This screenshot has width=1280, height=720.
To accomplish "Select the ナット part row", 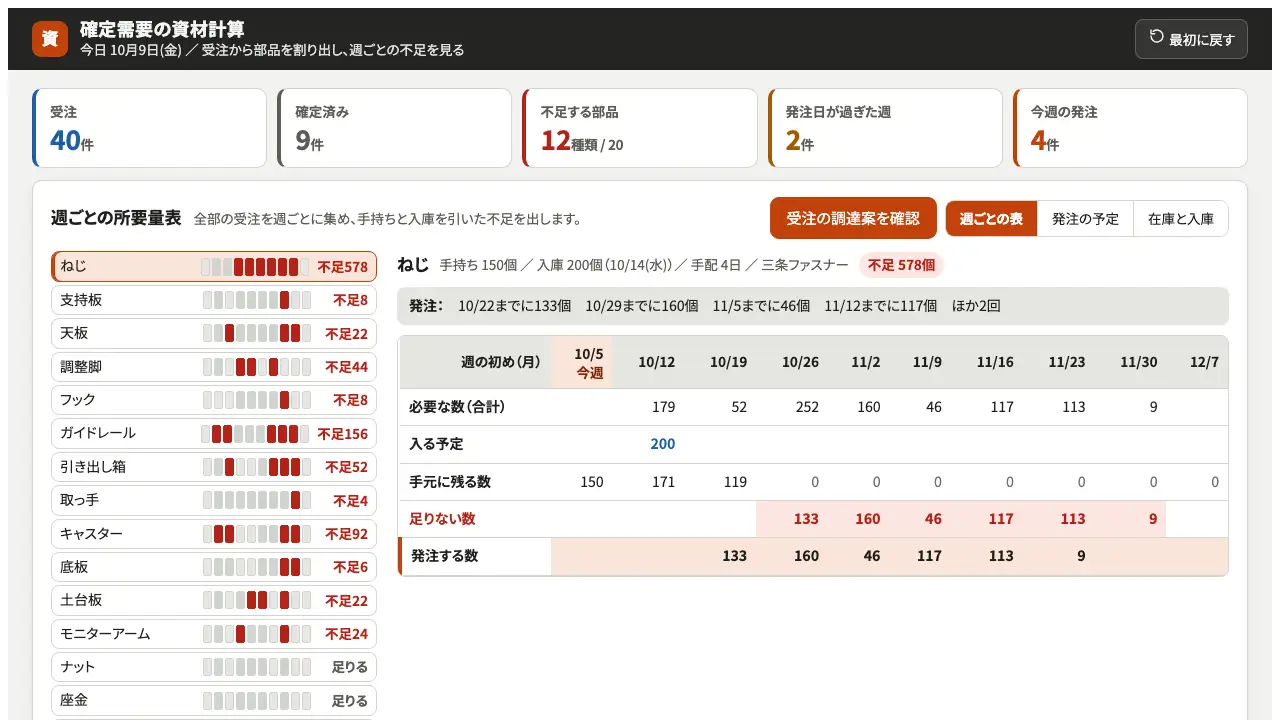I will click(214, 667).
